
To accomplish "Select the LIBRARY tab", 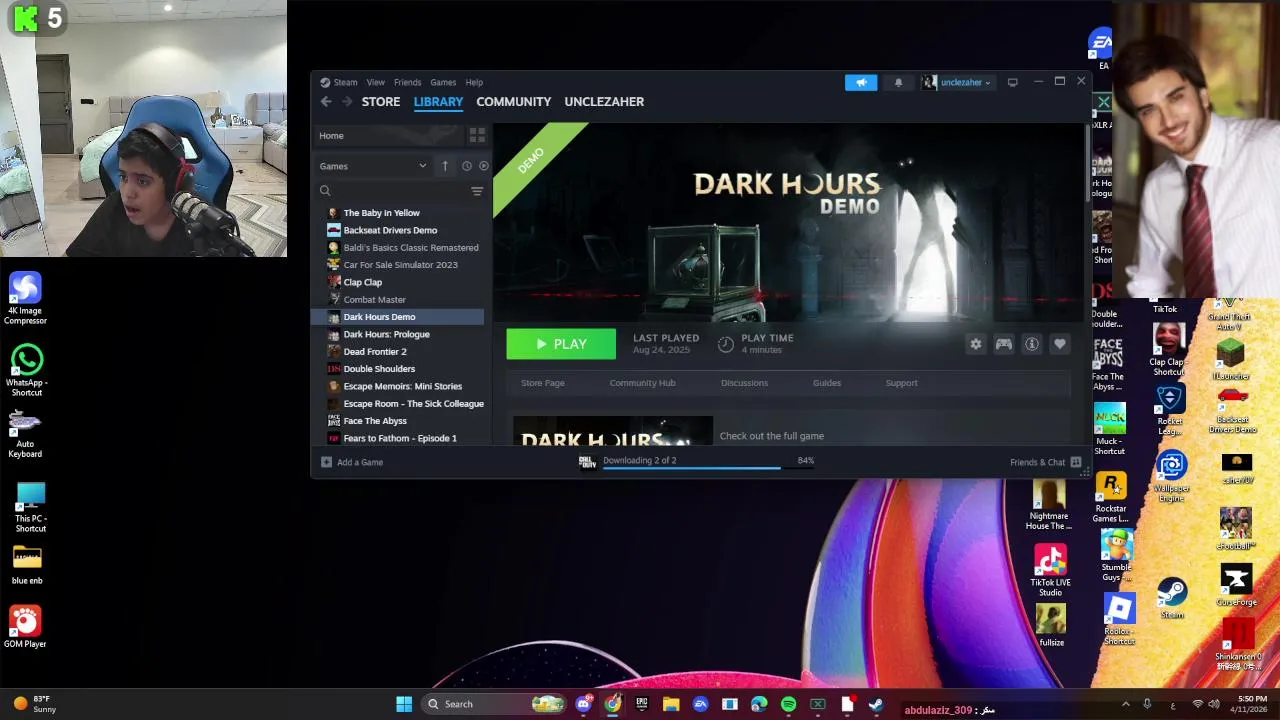I will click(x=438, y=102).
